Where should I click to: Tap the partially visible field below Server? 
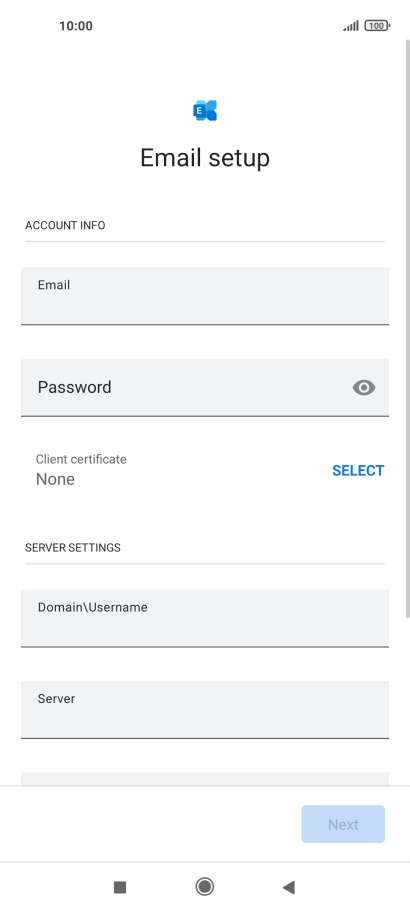[205, 779]
